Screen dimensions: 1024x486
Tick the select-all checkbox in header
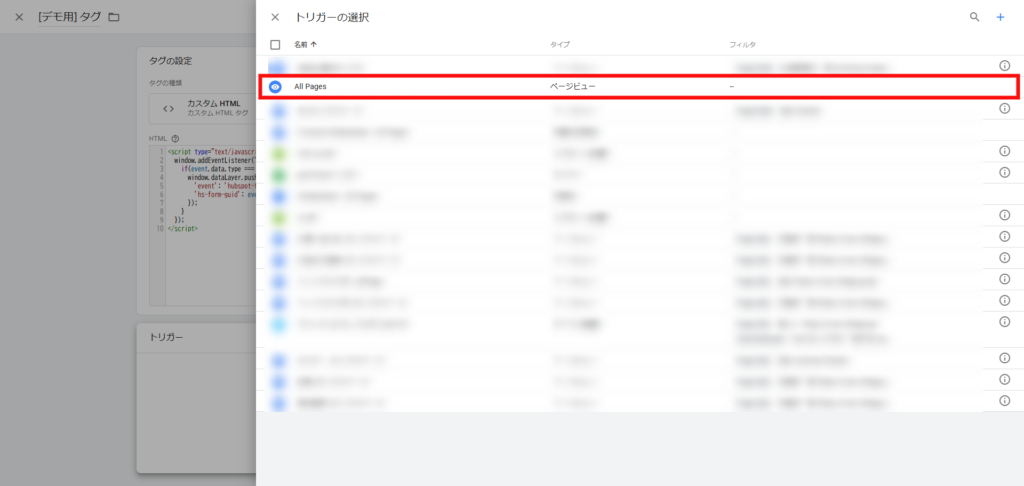click(x=275, y=45)
